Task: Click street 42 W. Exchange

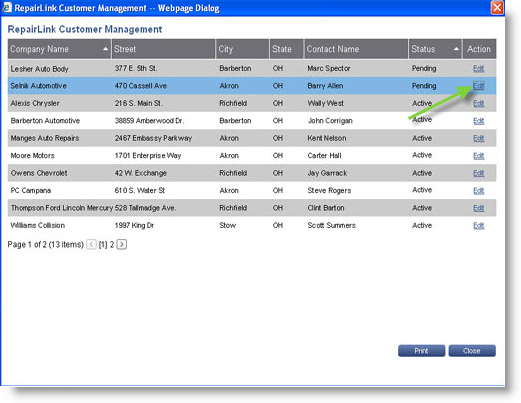Action: pyautogui.click(x=141, y=173)
